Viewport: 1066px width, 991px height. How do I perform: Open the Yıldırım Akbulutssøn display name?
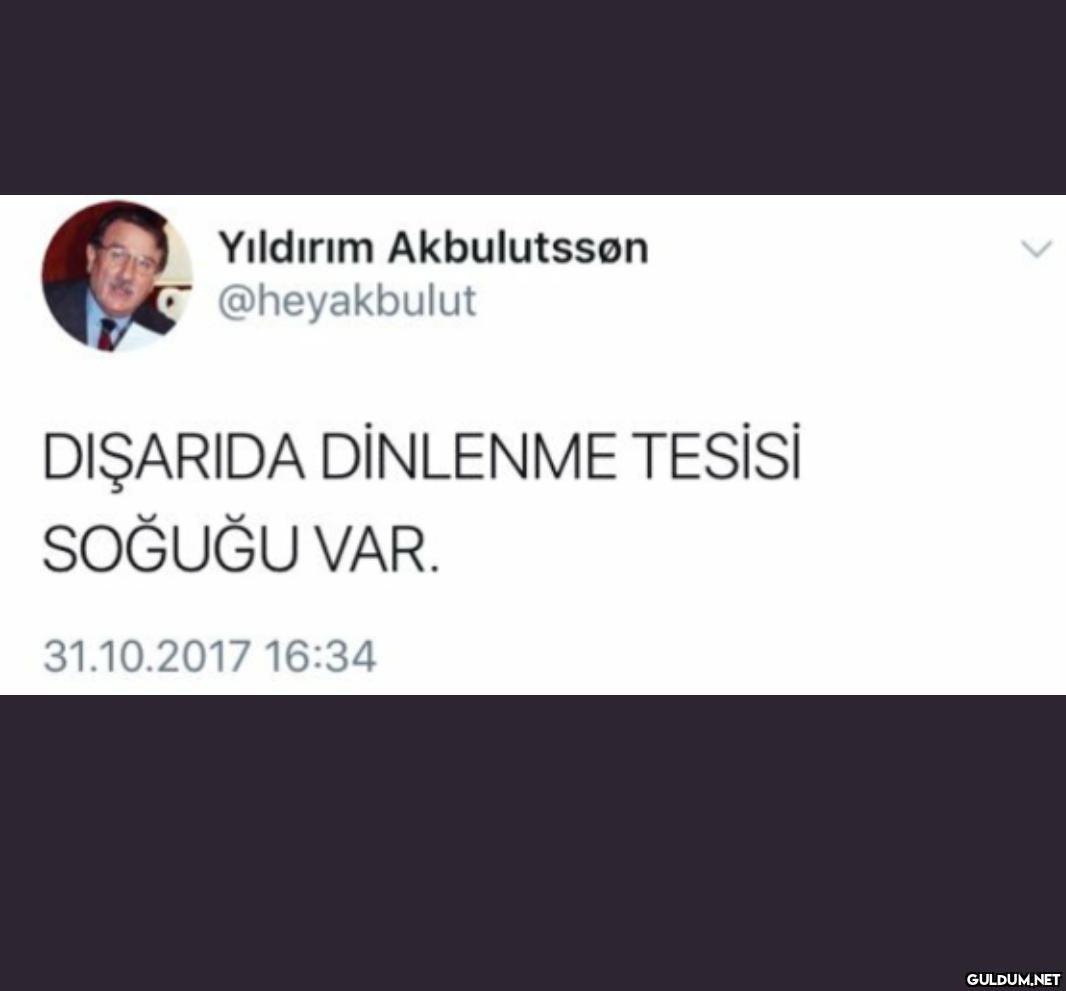coord(433,248)
